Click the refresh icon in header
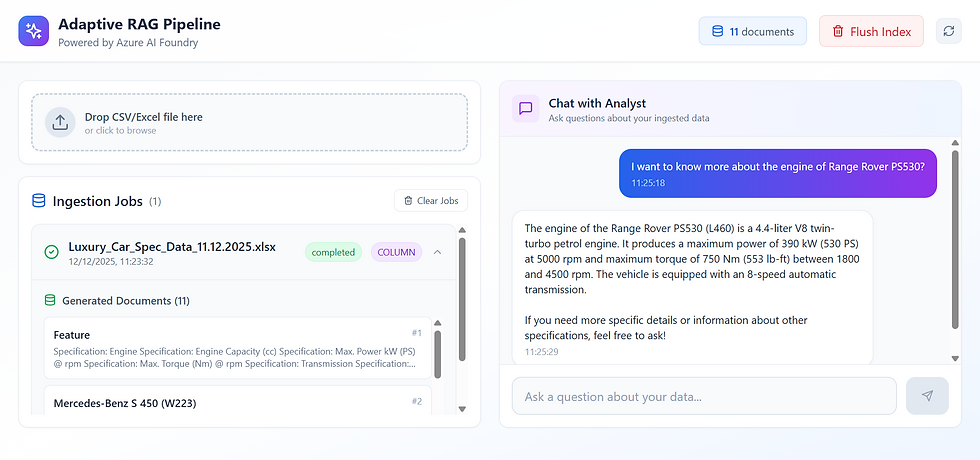This screenshot has width=980, height=460. 949,31
